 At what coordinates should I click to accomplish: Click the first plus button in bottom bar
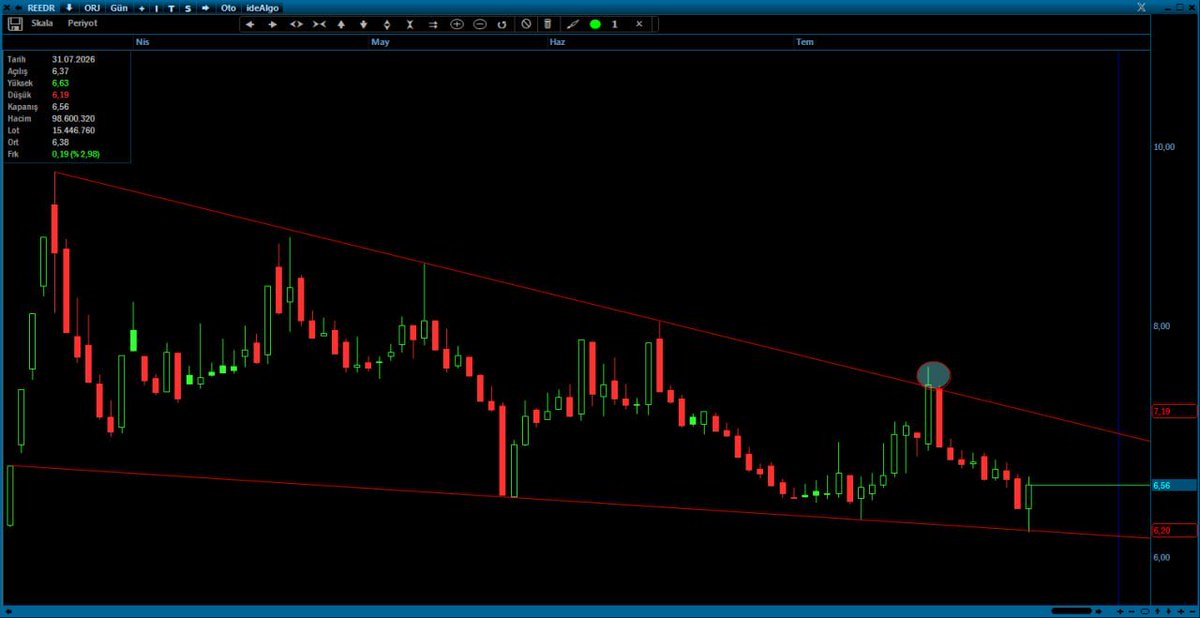click(1120, 611)
